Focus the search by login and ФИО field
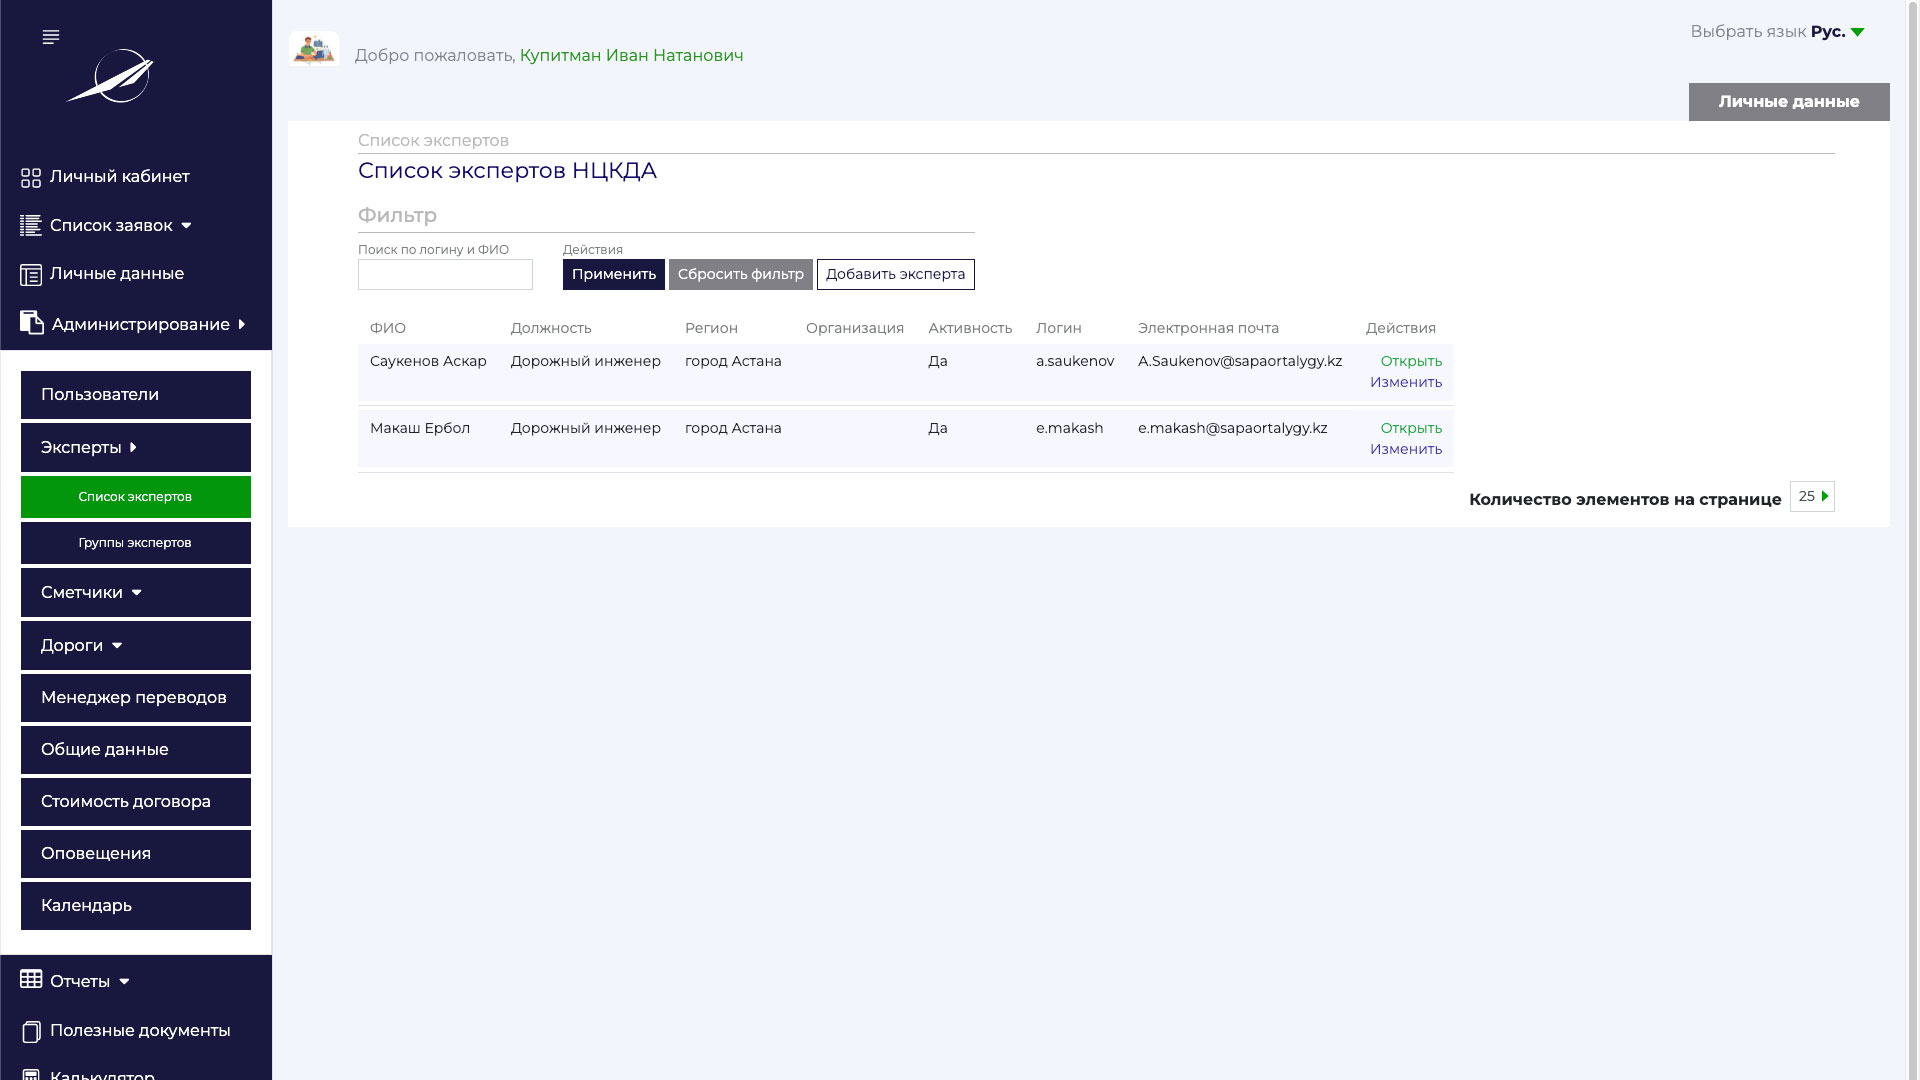The image size is (1920, 1080). (445, 274)
